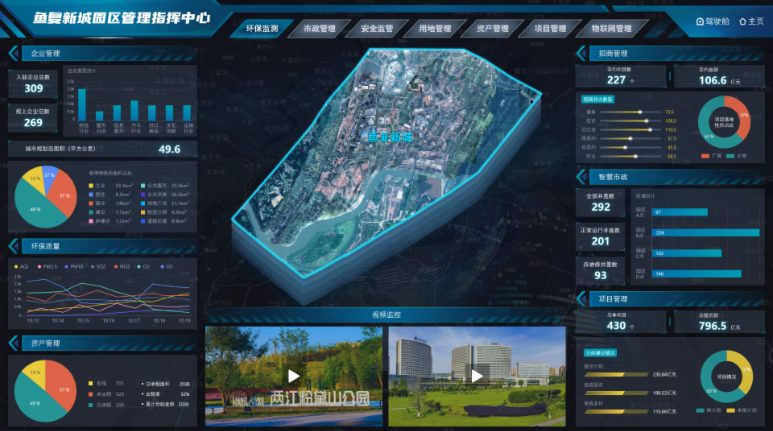Go to the 物联网管理 tab

pyautogui.click(x=611, y=29)
